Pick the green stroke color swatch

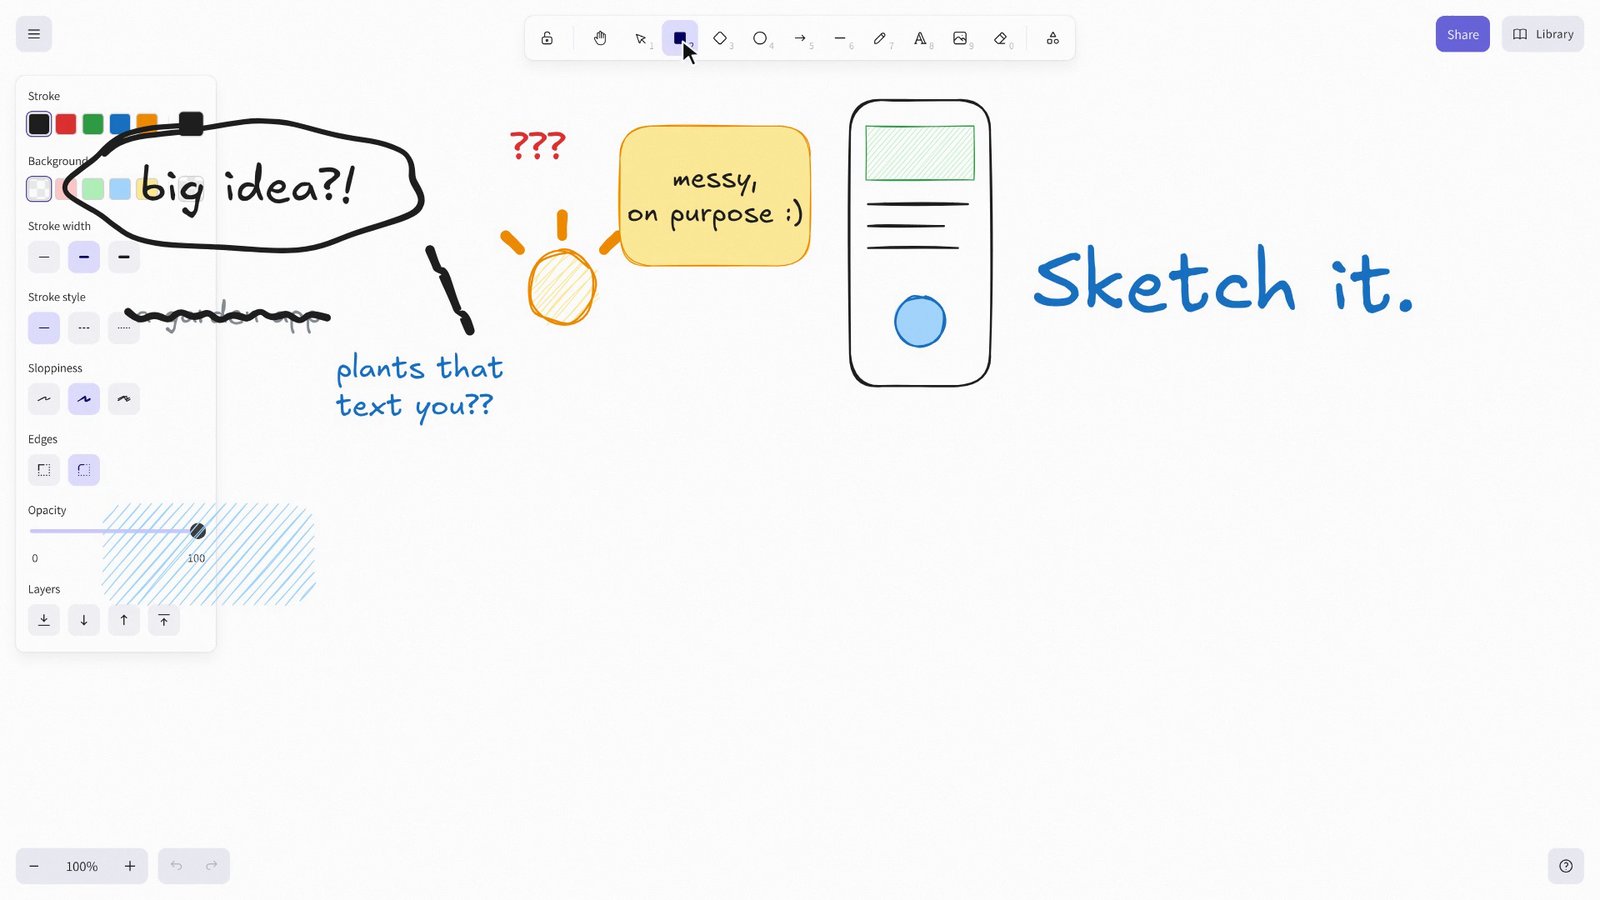93,124
